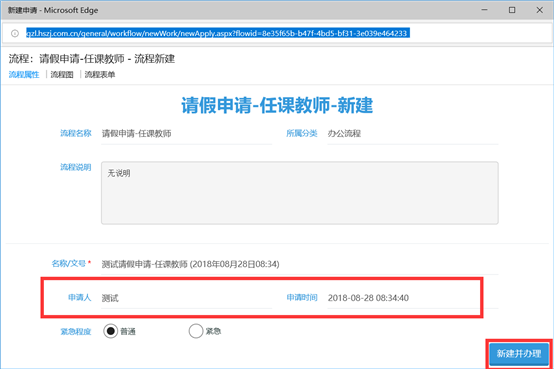Maximize the Edge window
This screenshot has width=554, height=369.
pyautogui.click(x=512, y=10)
